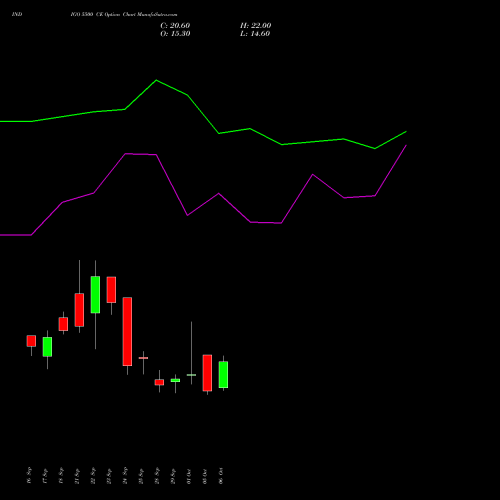Screen dimensions: 500x500
Task: Click the 16 Sep date label
Action: tap(29, 475)
